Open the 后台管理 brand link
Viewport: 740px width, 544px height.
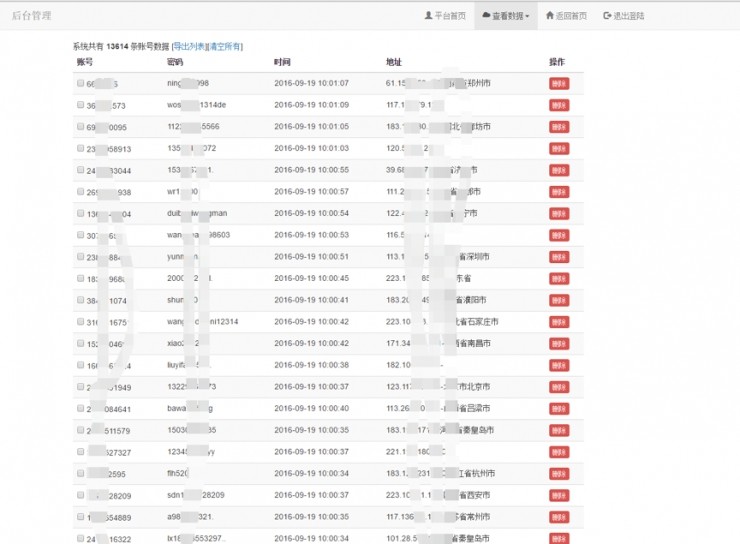coord(33,16)
